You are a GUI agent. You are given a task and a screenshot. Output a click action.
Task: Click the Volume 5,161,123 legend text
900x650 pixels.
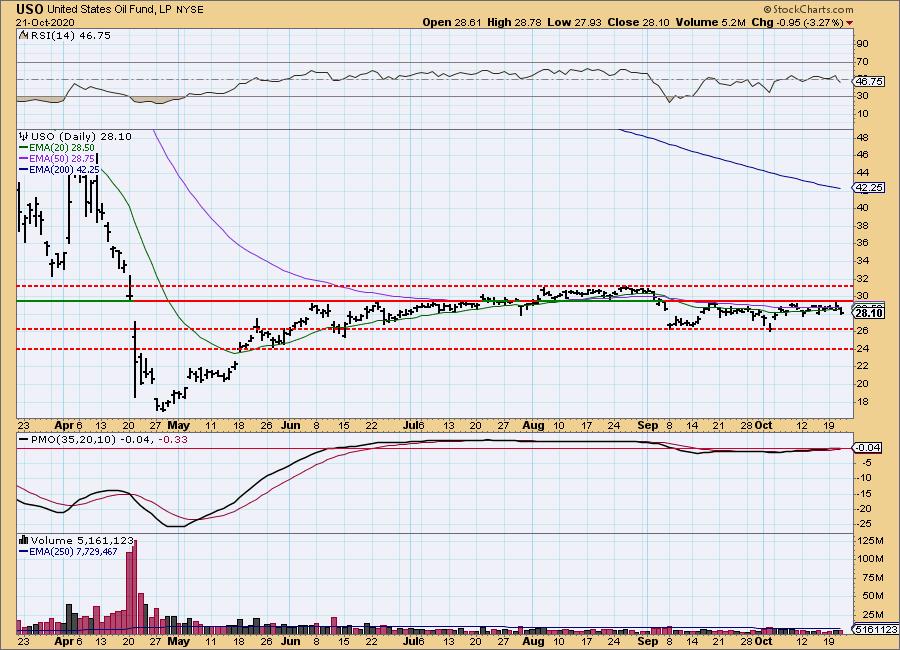(82, 540)
